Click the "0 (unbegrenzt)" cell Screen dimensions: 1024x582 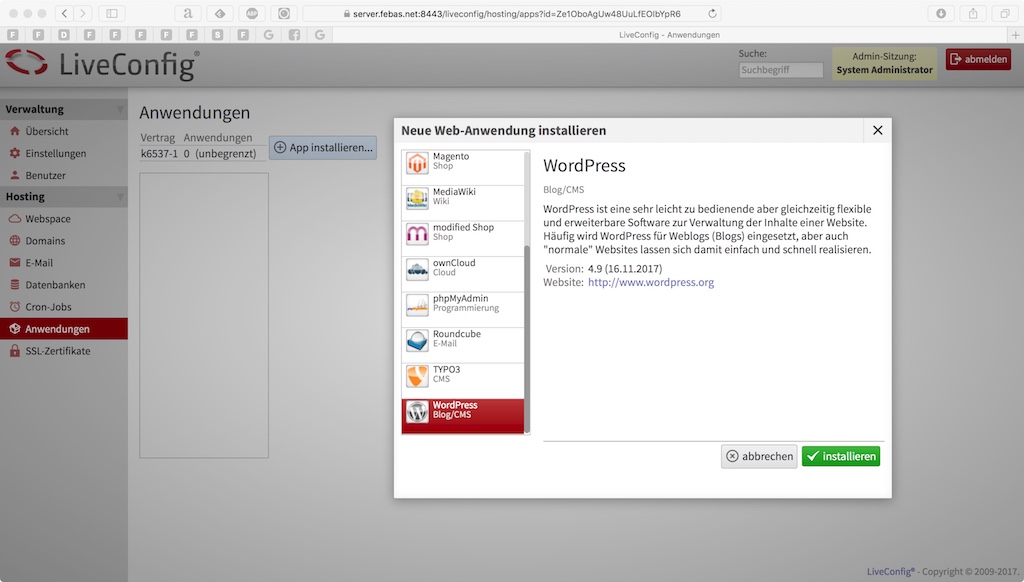219,154
